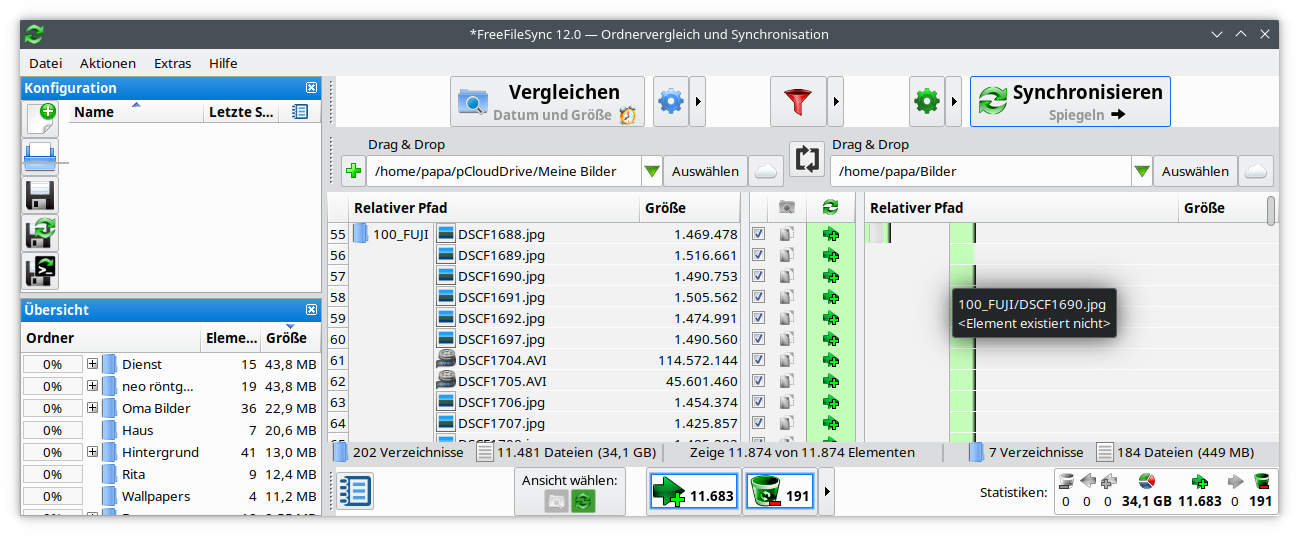Add a folder pair with green plus
Screen dimensions: 1299x536
[353, 171]
